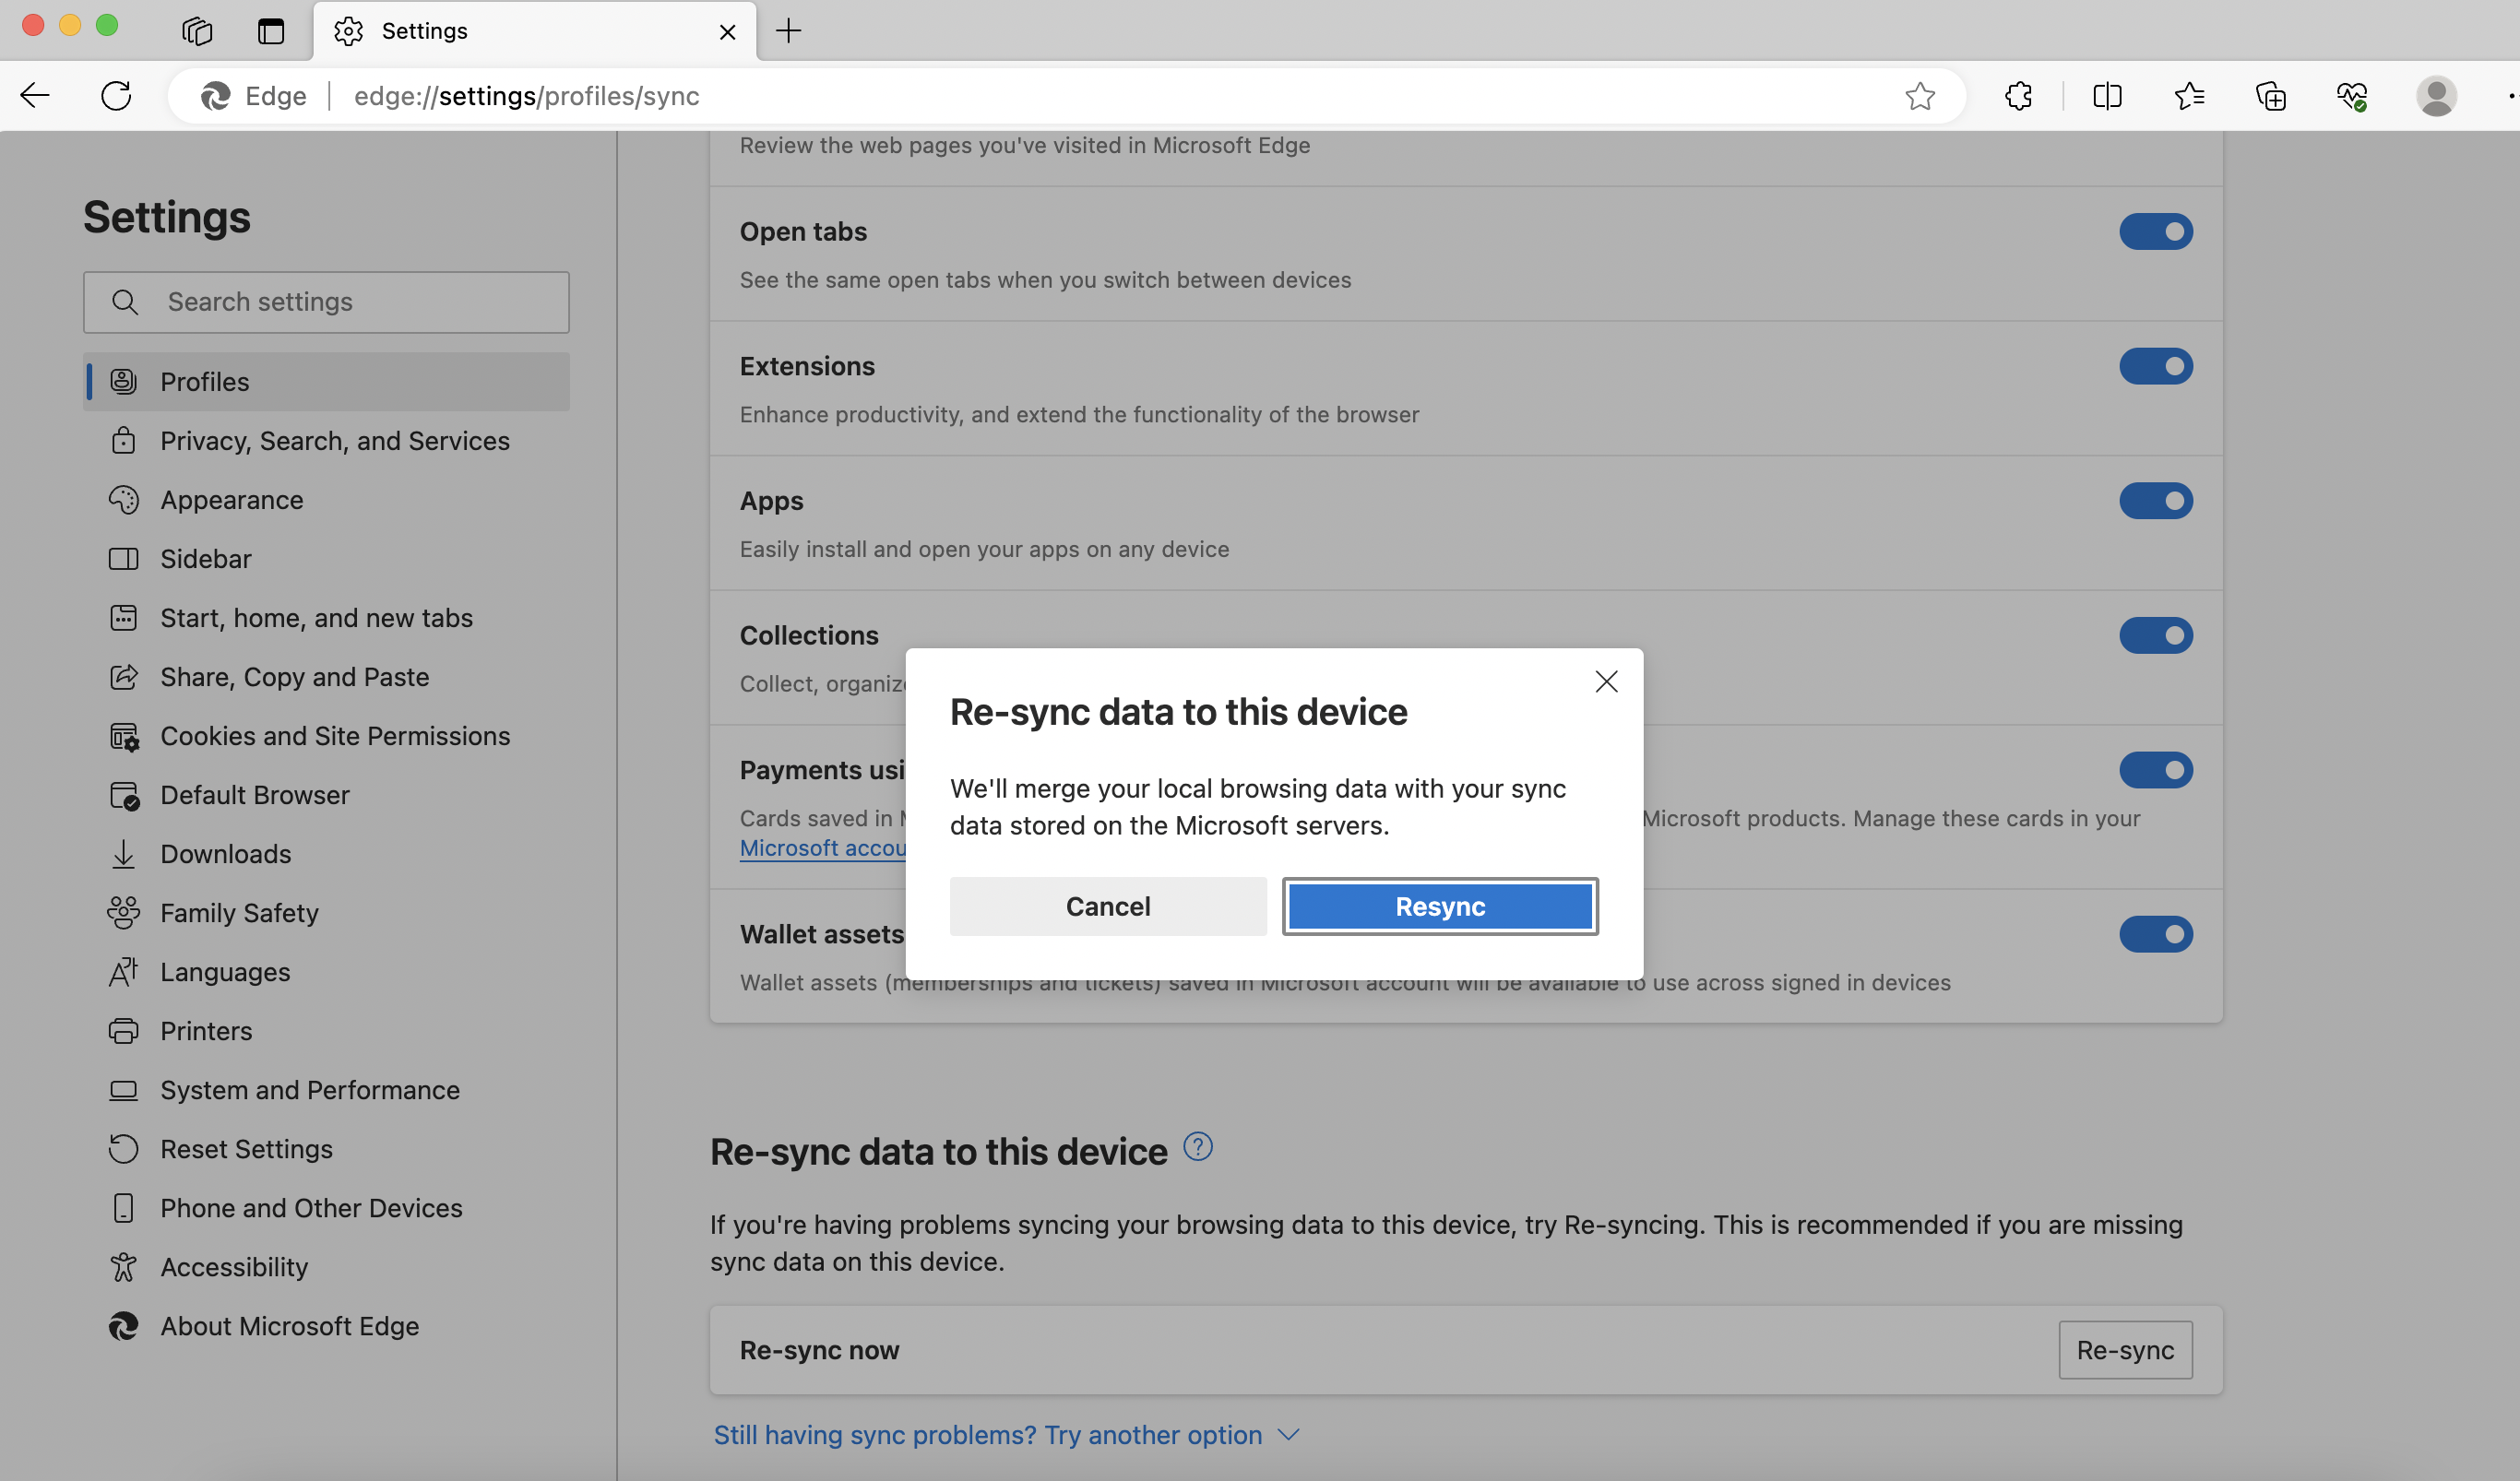Open Collections panel icon
This screenshot has height=1481, width=2520.
pos(2271,95)
